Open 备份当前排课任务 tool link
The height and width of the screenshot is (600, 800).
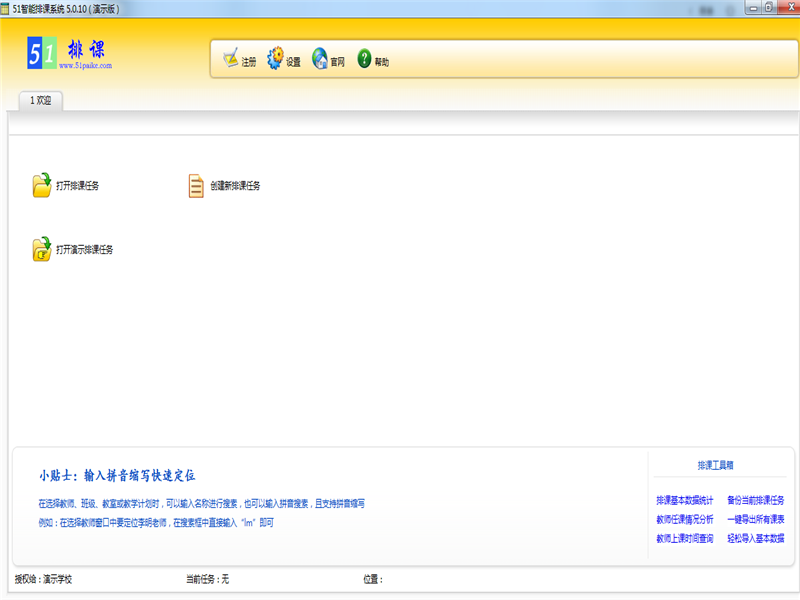(x=756, y=501)
